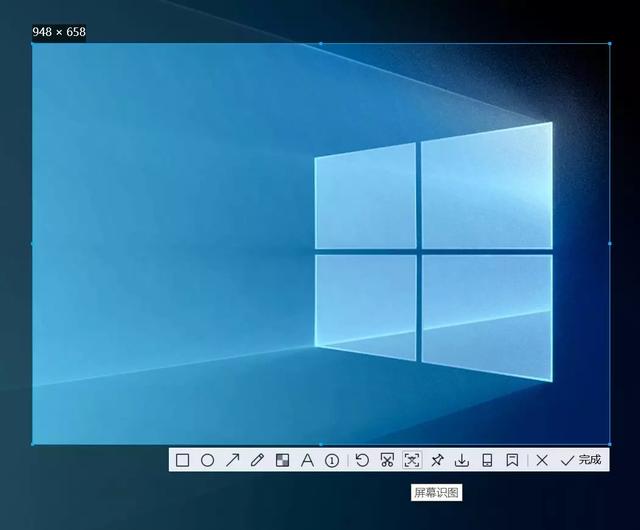This screenshot has height=530, width=640.
Task: Send the screenshot to phone
Action: click(487, 460)
